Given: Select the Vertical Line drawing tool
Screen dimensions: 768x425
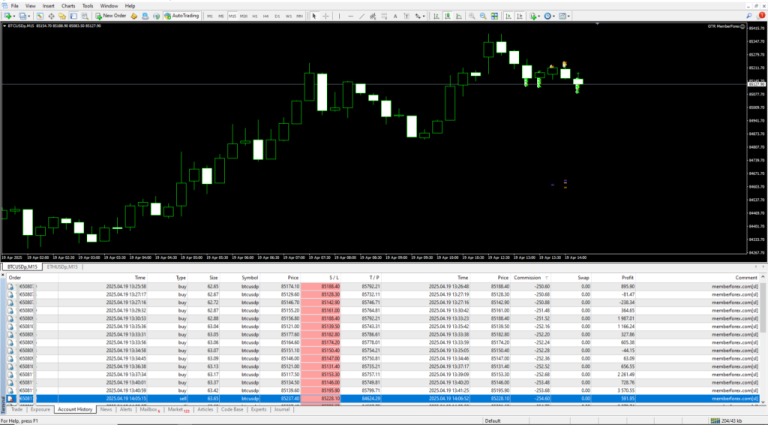Looking at the screenshot, I should click(340, 16).
